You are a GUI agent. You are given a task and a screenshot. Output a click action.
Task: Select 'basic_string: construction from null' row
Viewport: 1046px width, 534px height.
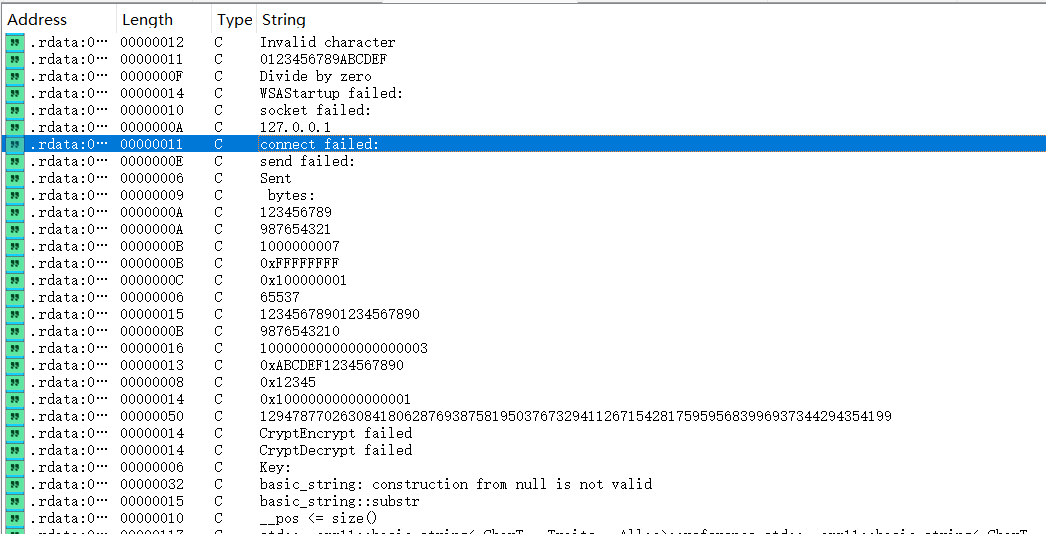[455, 484]
